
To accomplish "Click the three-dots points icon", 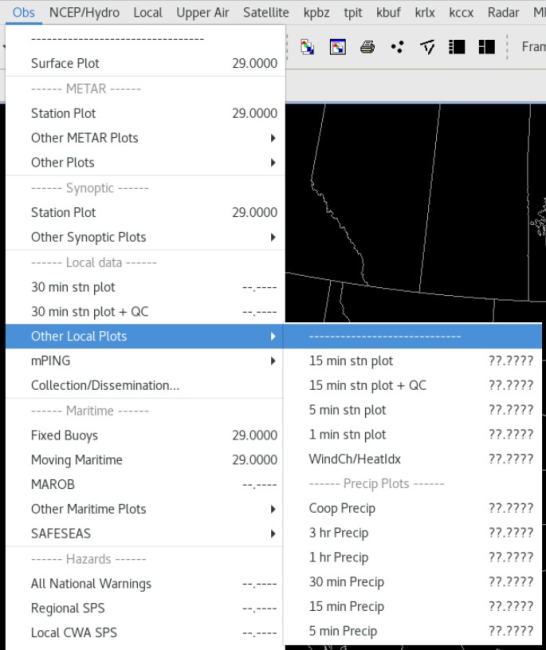I will point(397,47).
